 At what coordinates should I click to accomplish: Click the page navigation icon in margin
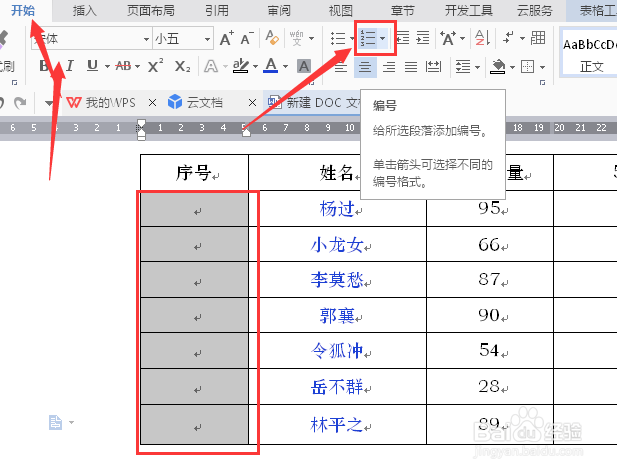click(x=55, y=422)
